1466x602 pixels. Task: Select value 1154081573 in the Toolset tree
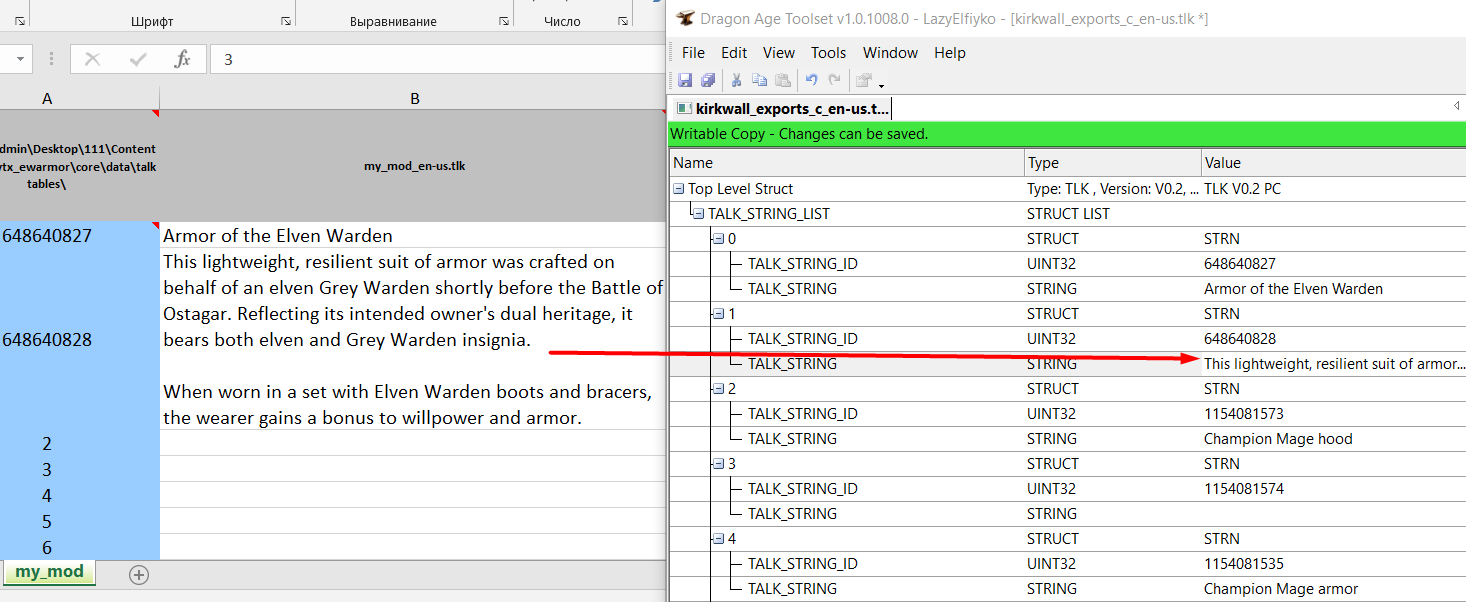1244,414
